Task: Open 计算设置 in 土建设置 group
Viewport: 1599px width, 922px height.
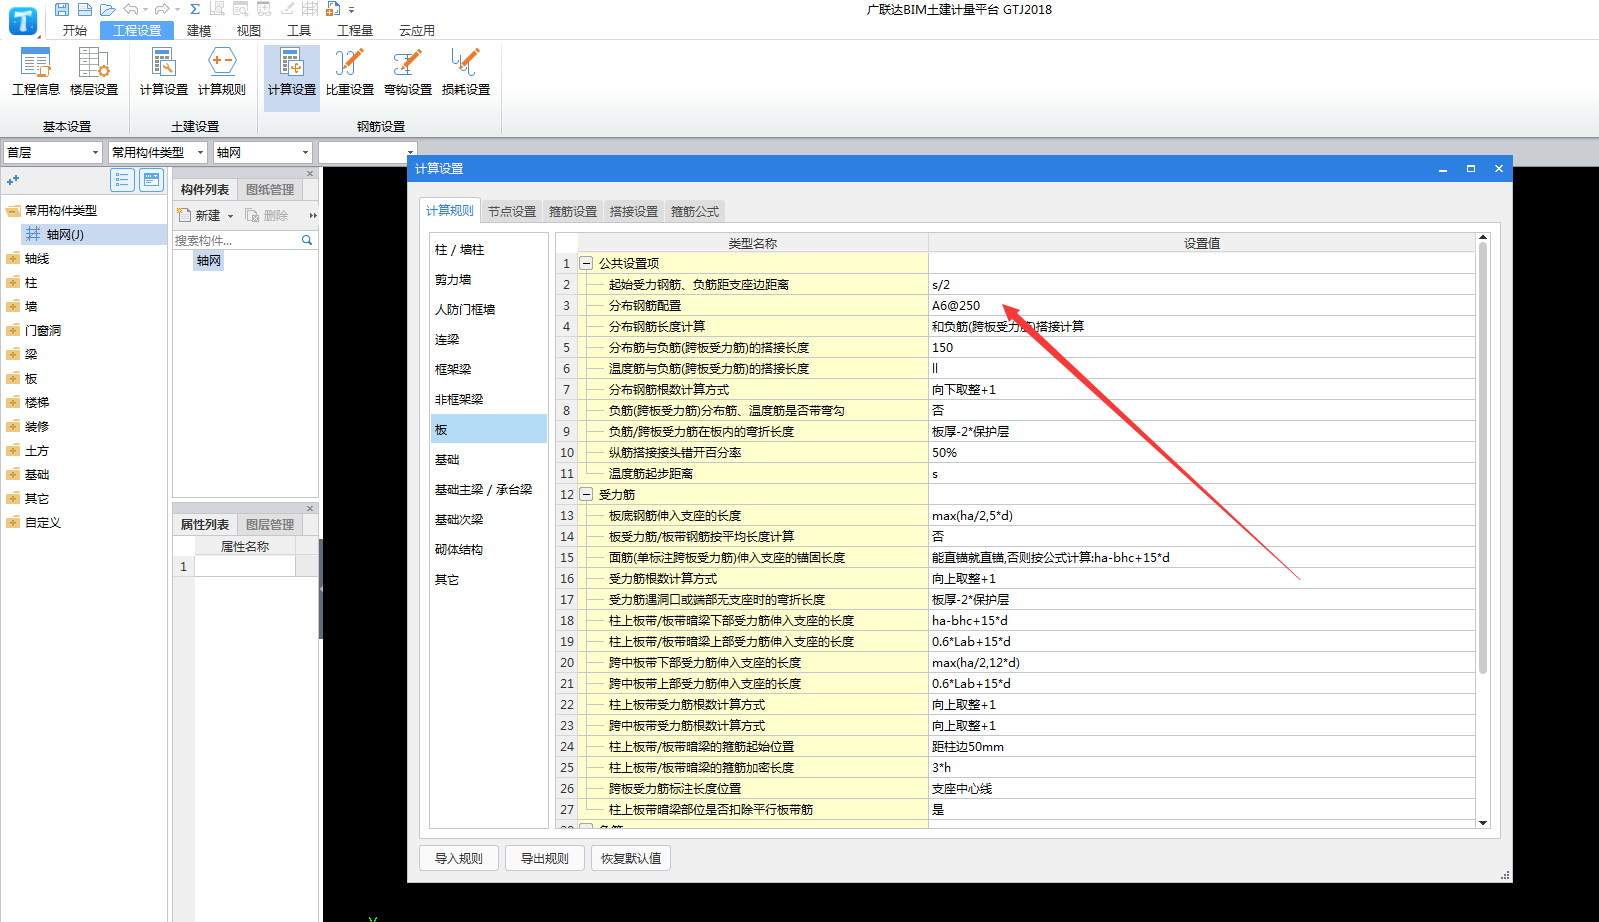Action: [164, 72]
